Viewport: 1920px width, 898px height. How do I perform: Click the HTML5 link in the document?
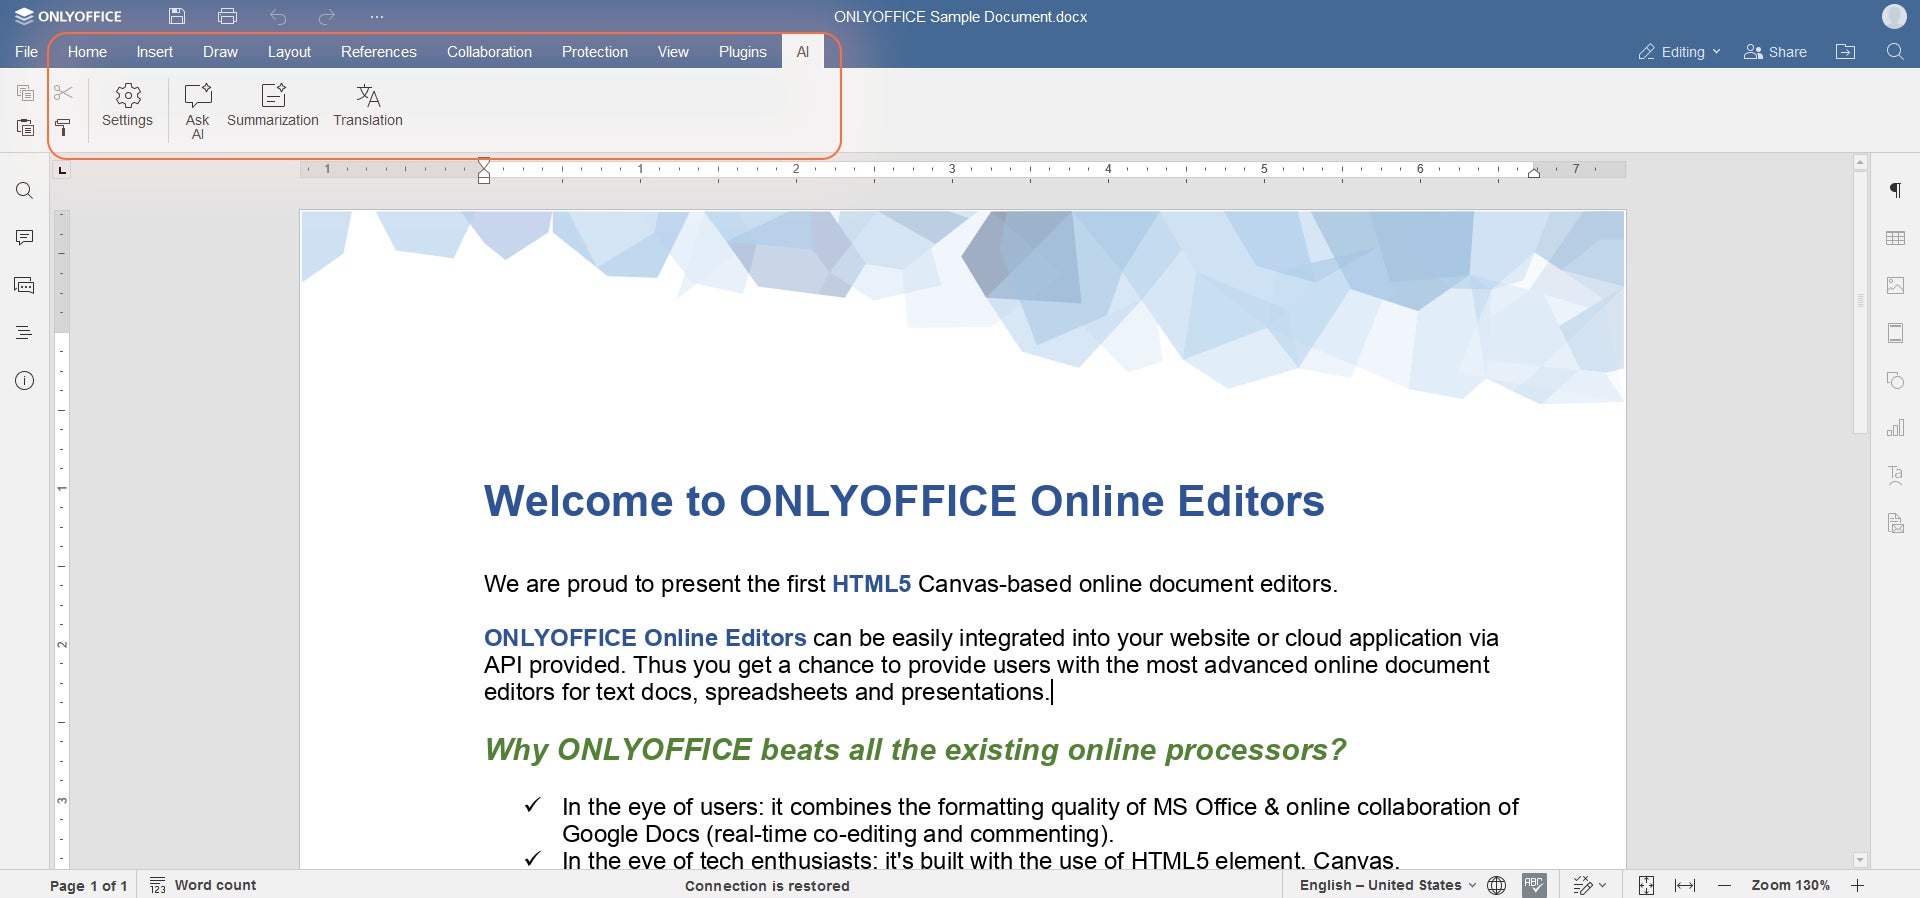pos(871,584)
